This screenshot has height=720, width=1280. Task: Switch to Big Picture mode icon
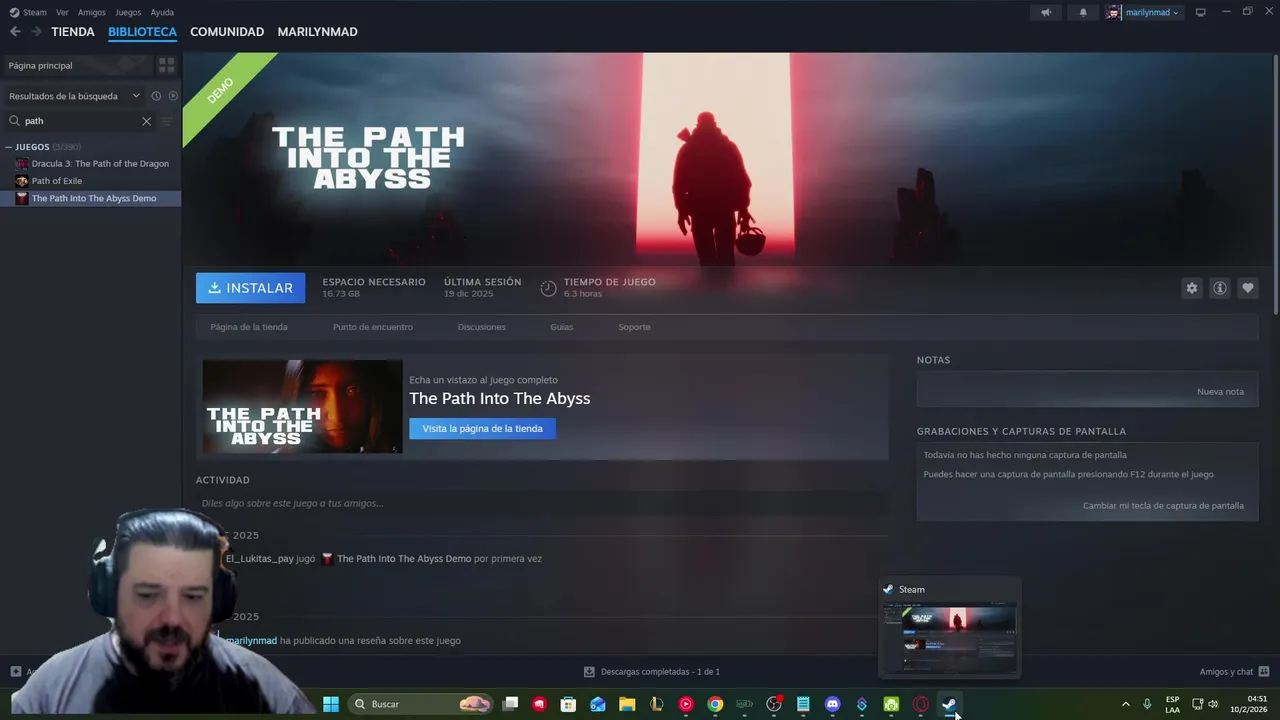click(x=1201, y=12)
